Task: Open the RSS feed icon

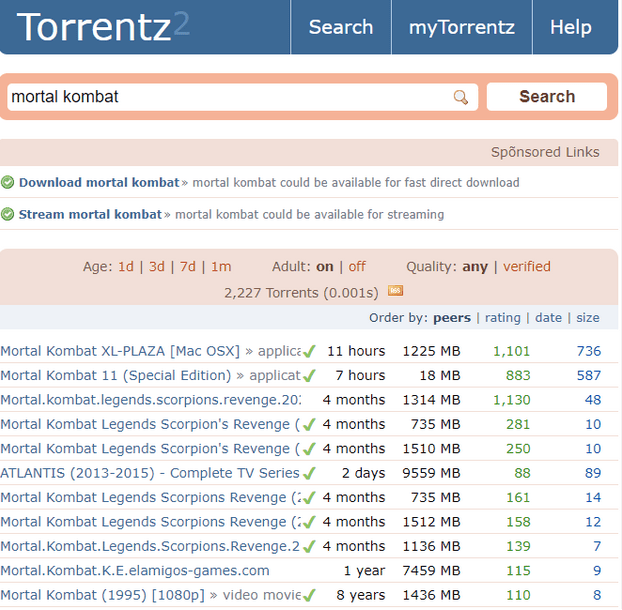Action: pos(395,291)
